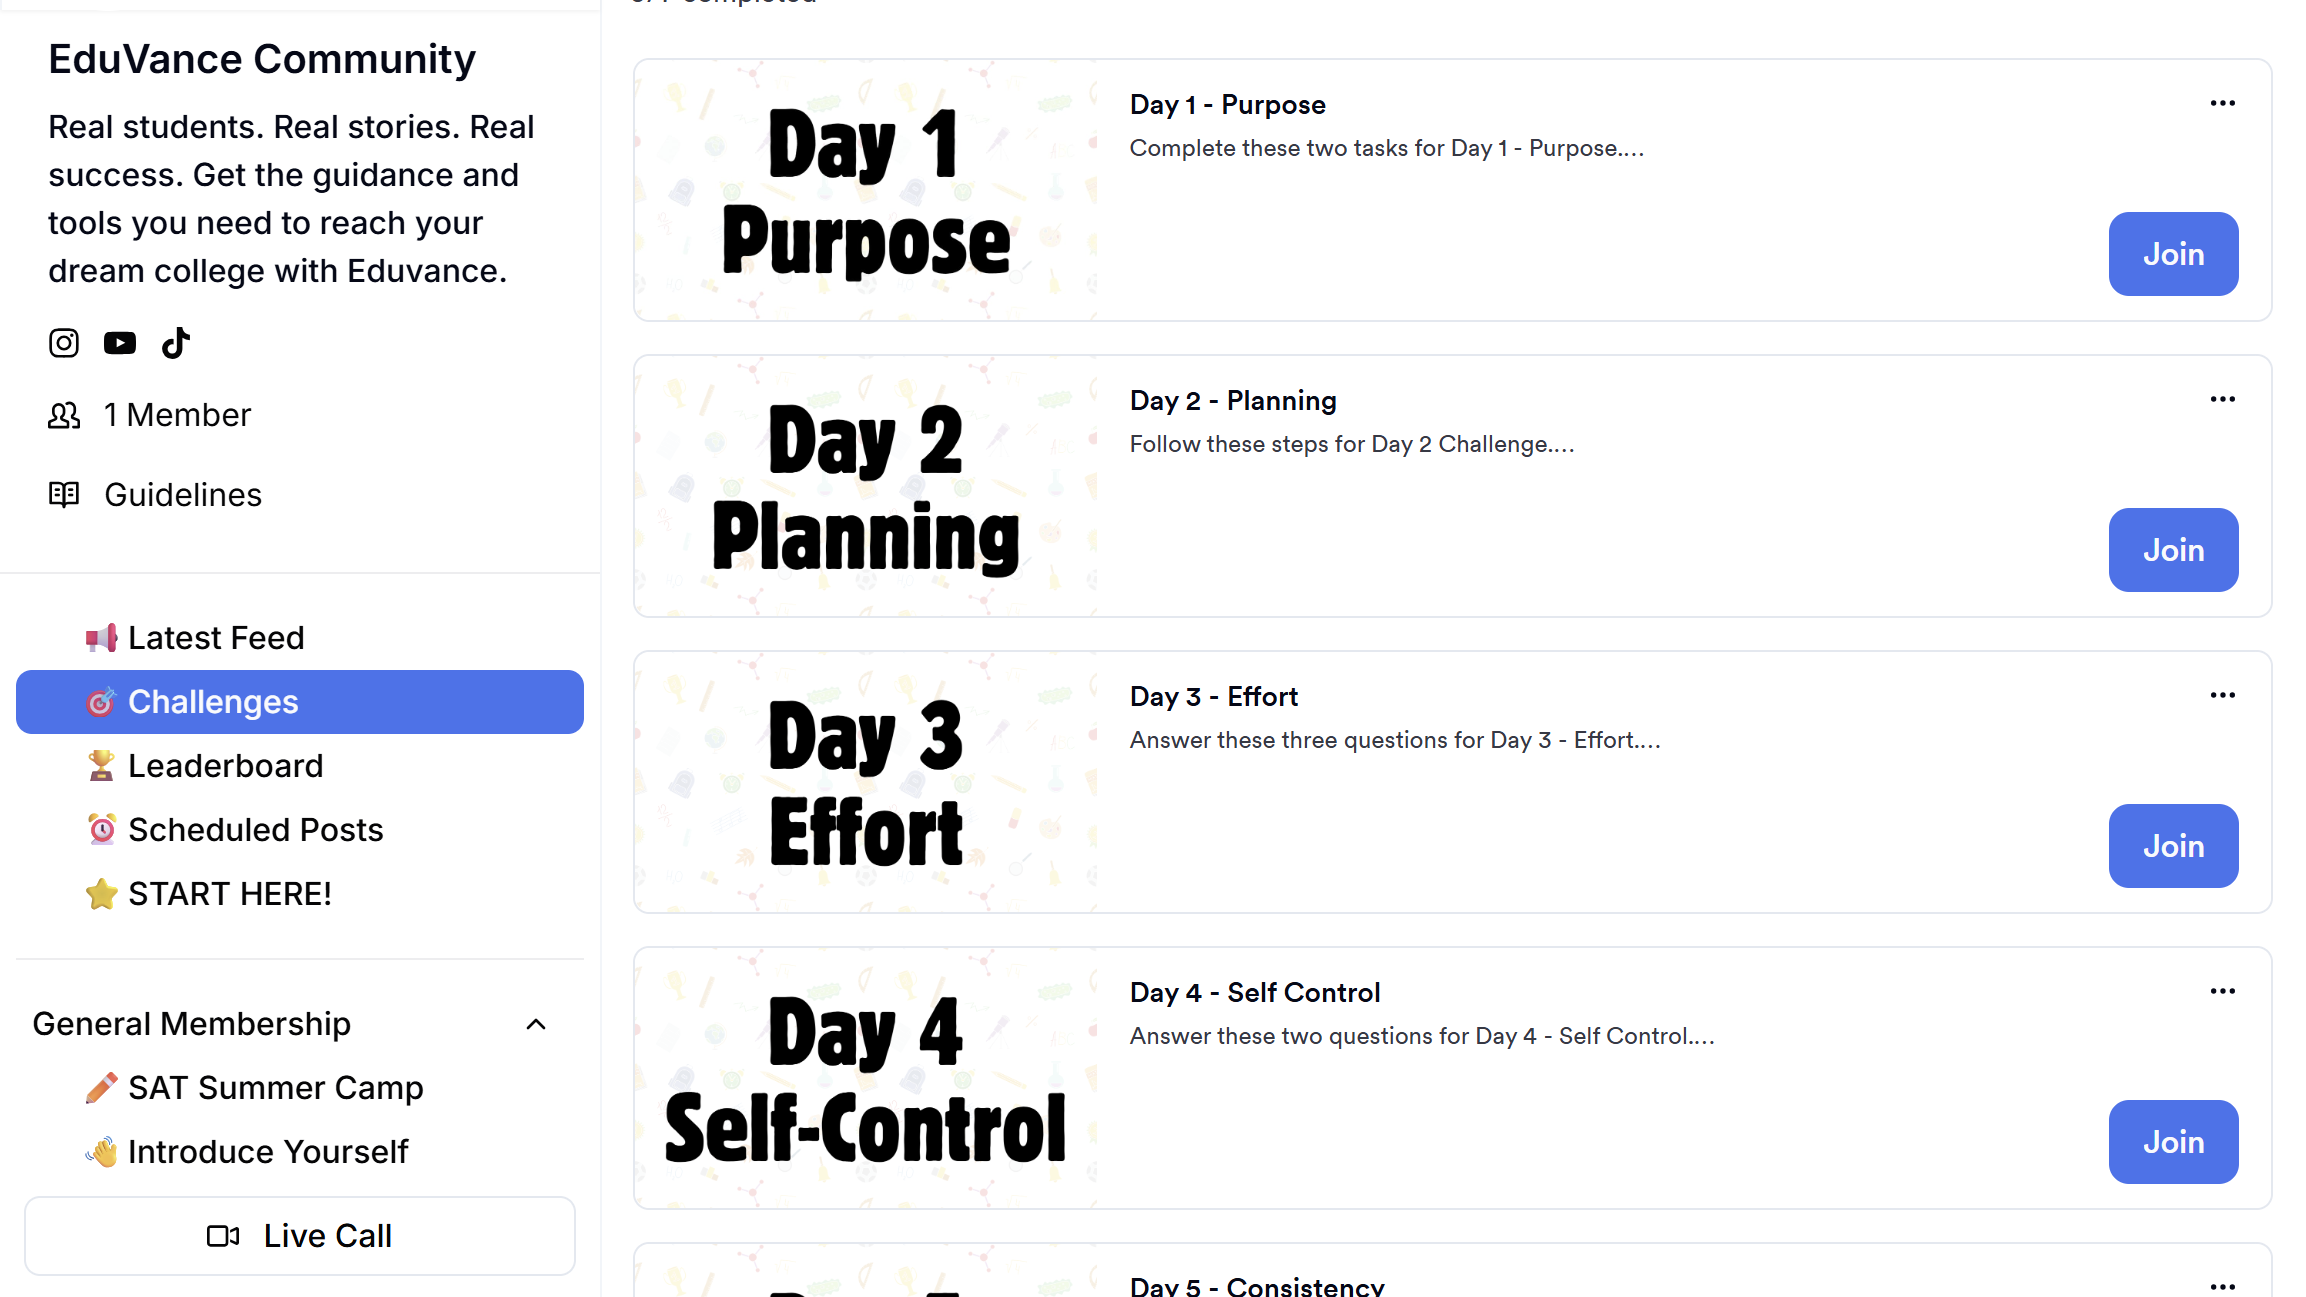Open the SAT Summer Camp space

click(x=275, y=1088)
